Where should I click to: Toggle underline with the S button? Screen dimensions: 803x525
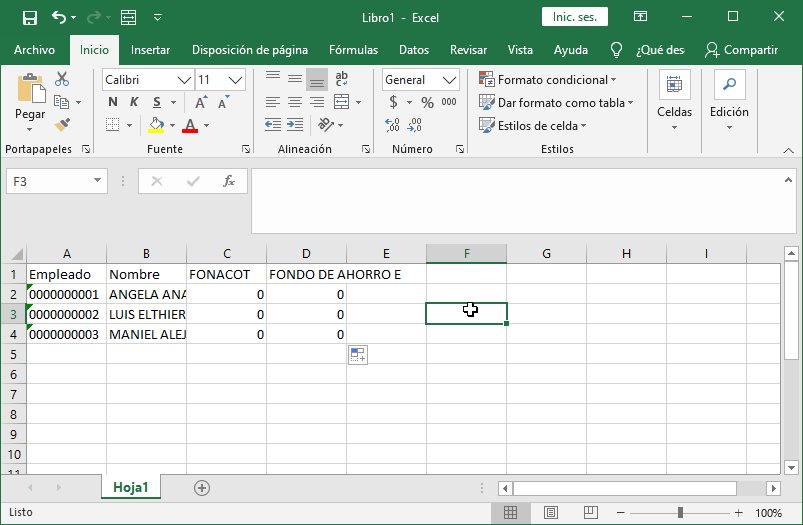pyautogui.click(x=157, y=102)
